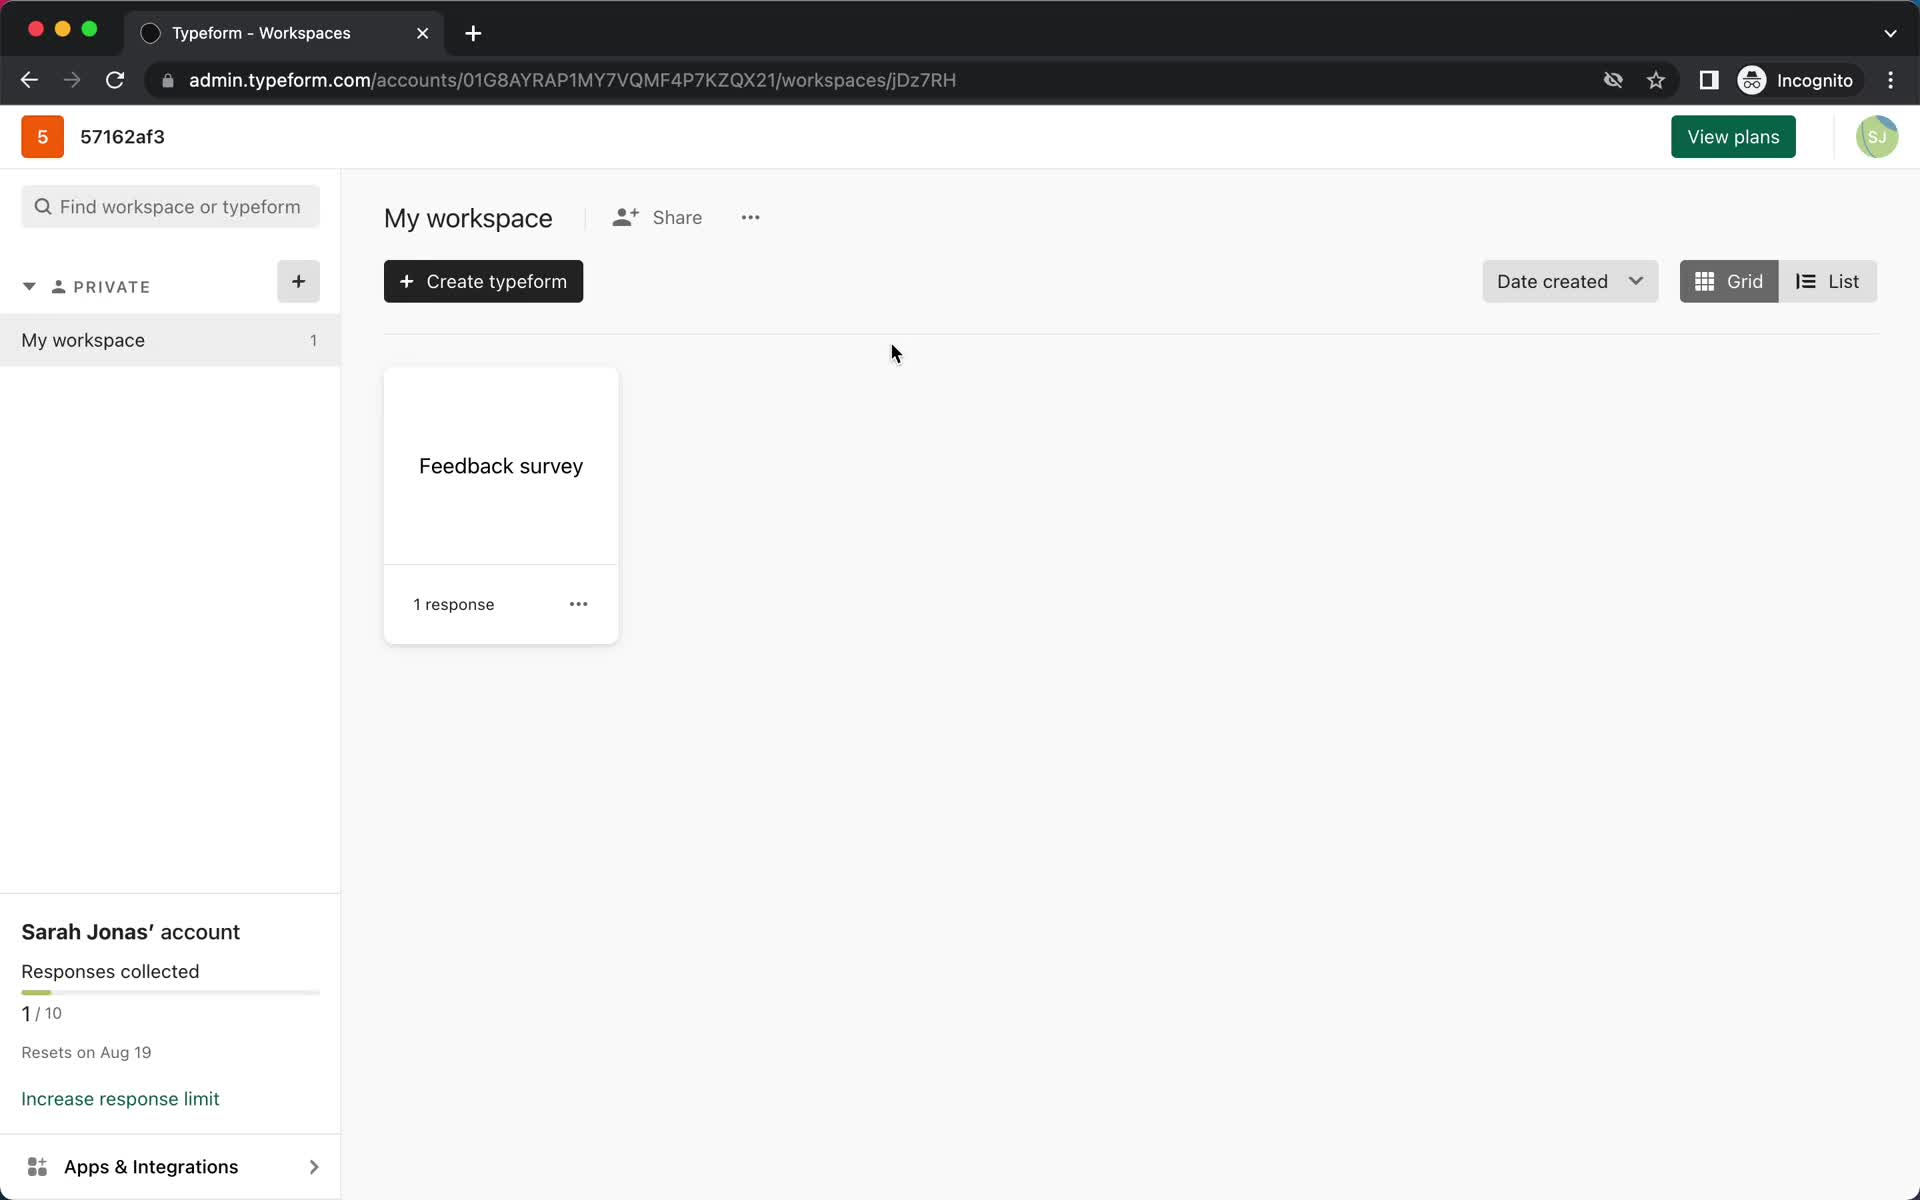Click the Feedback survey thumbnail

[x=500, y=466]
